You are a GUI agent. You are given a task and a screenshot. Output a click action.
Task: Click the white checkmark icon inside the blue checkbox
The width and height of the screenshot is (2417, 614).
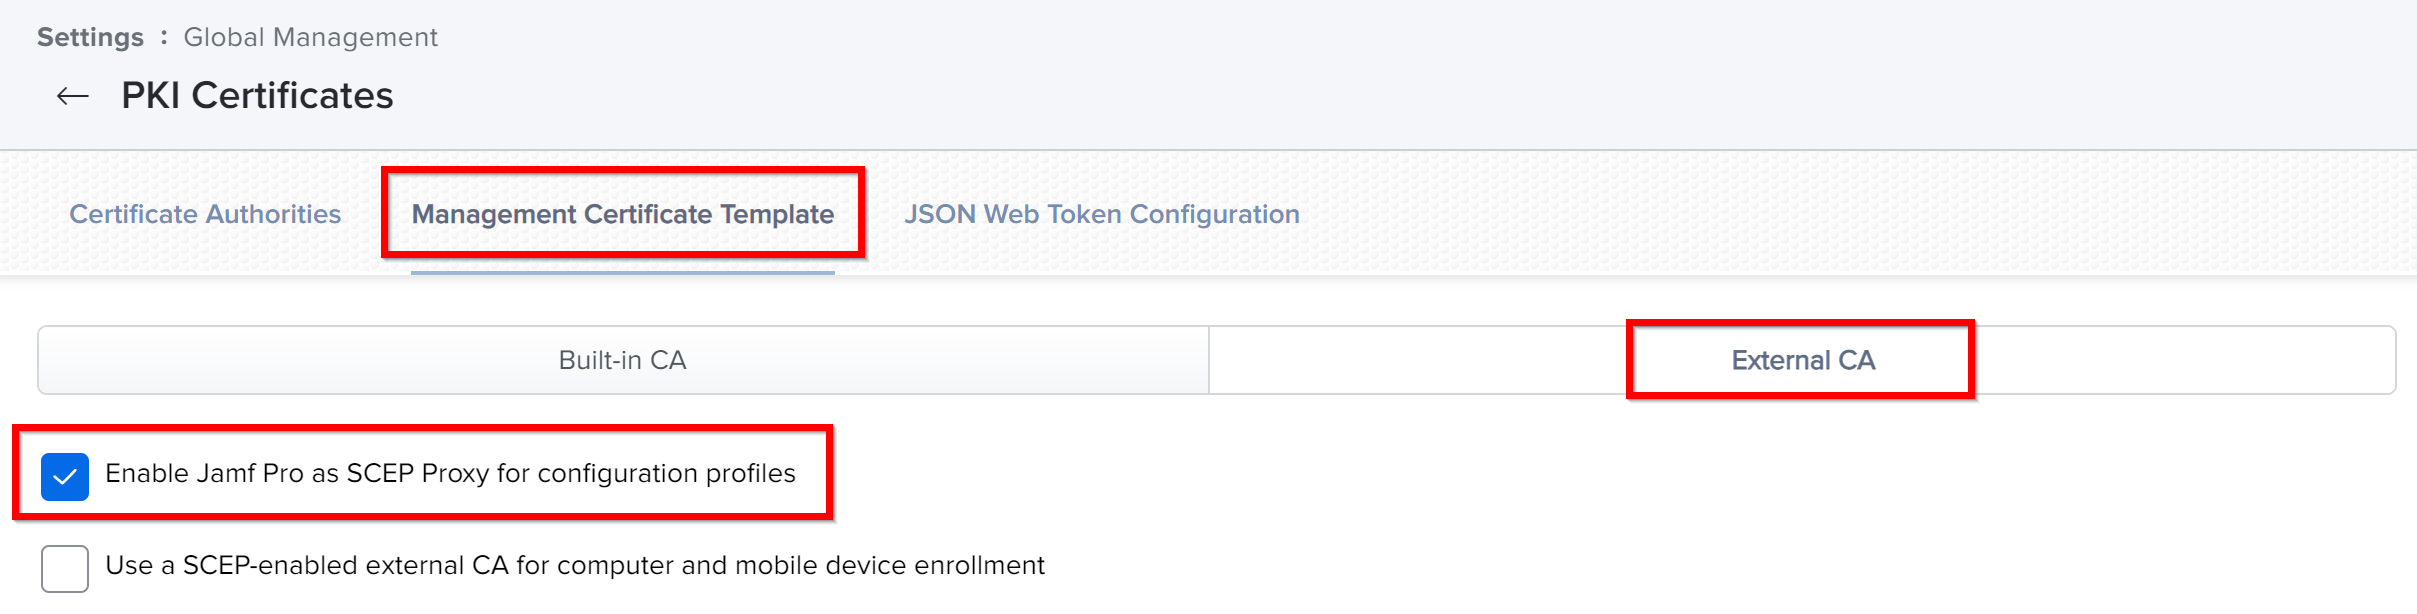click(x=65, y=477)
